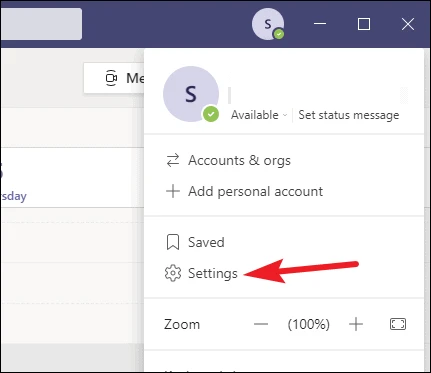
Task: Select Add personal account
Action: [244, 191]
